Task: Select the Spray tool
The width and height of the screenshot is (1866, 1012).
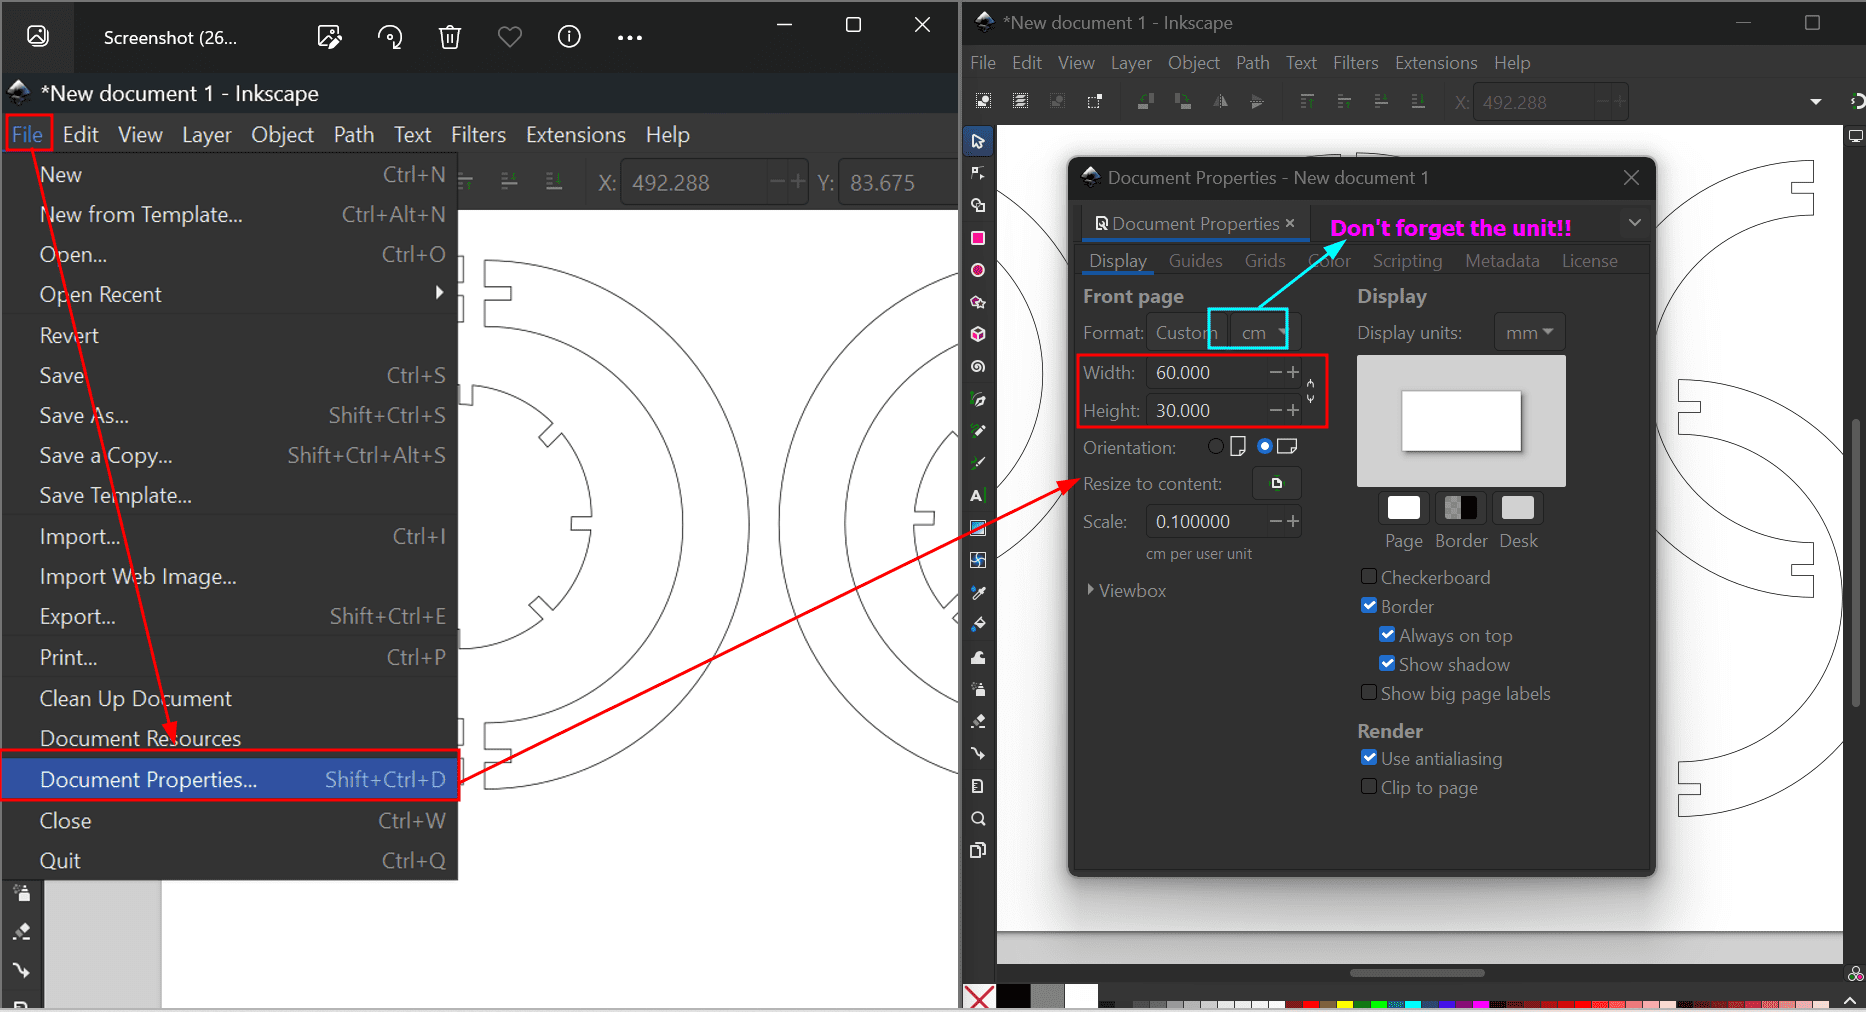Action: point(978,689)
